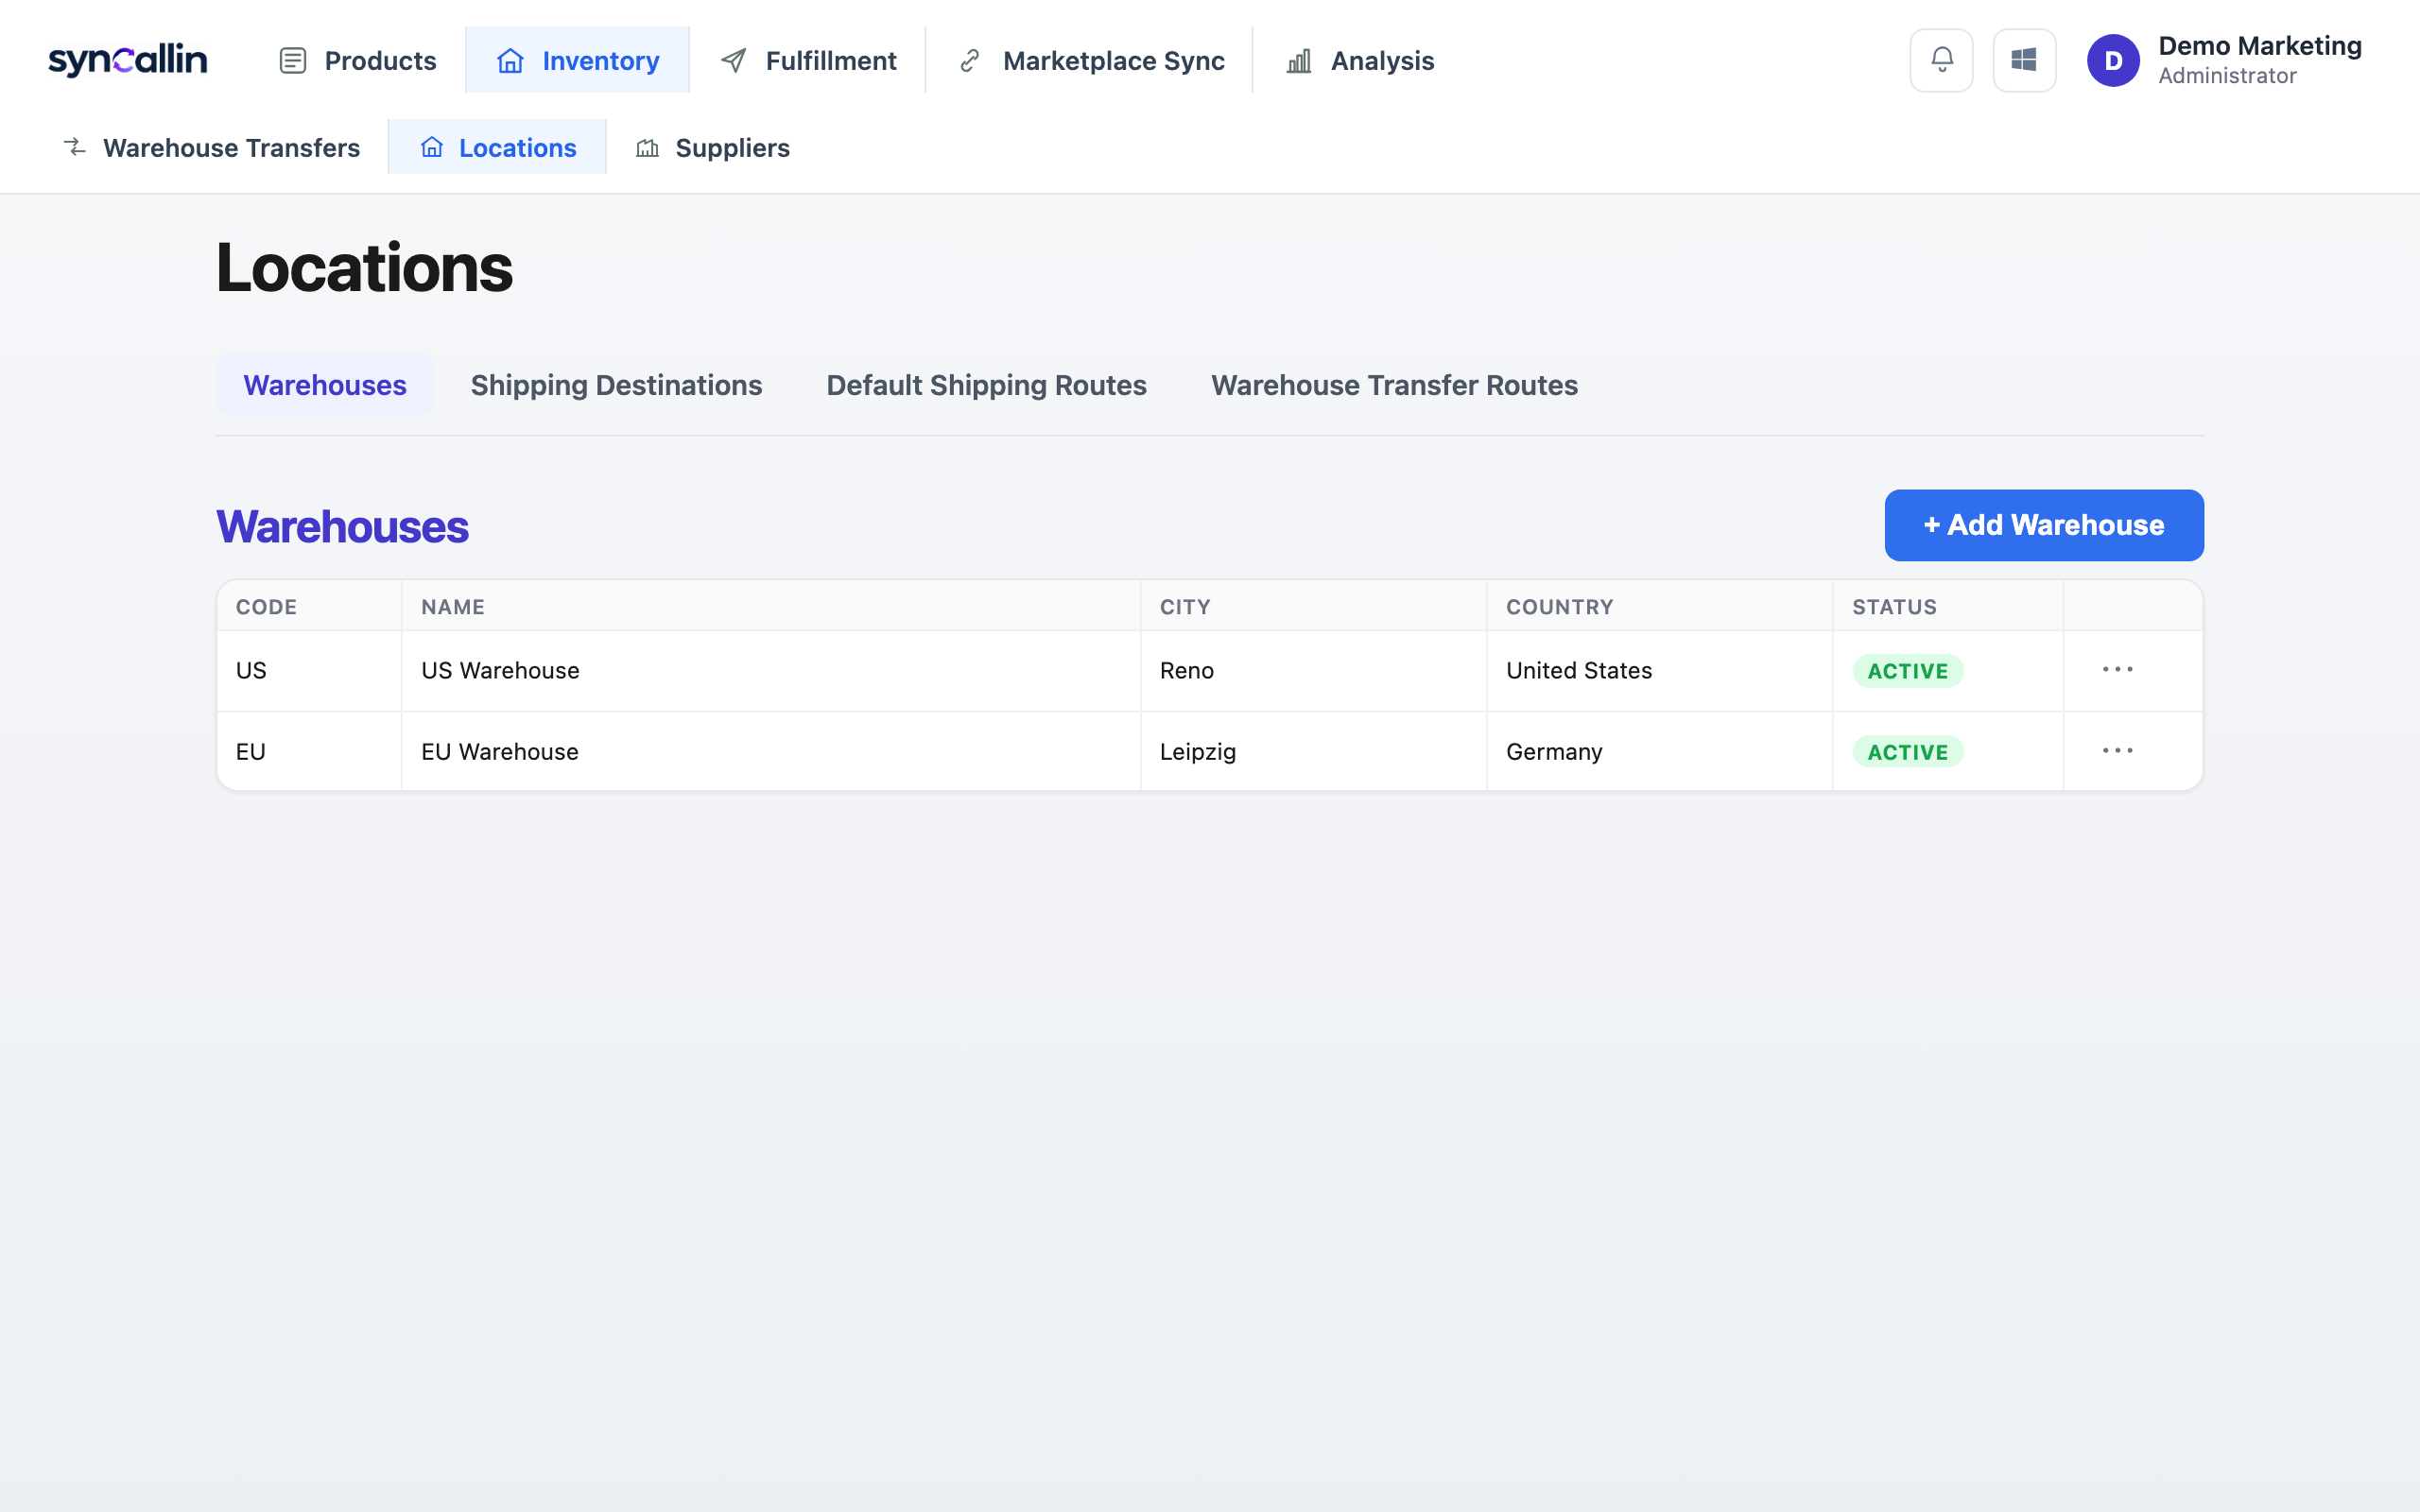Switch to Default Shipping Routes tab
Viewport: 2420px width, 1512px height.
[x=986, y=385]
